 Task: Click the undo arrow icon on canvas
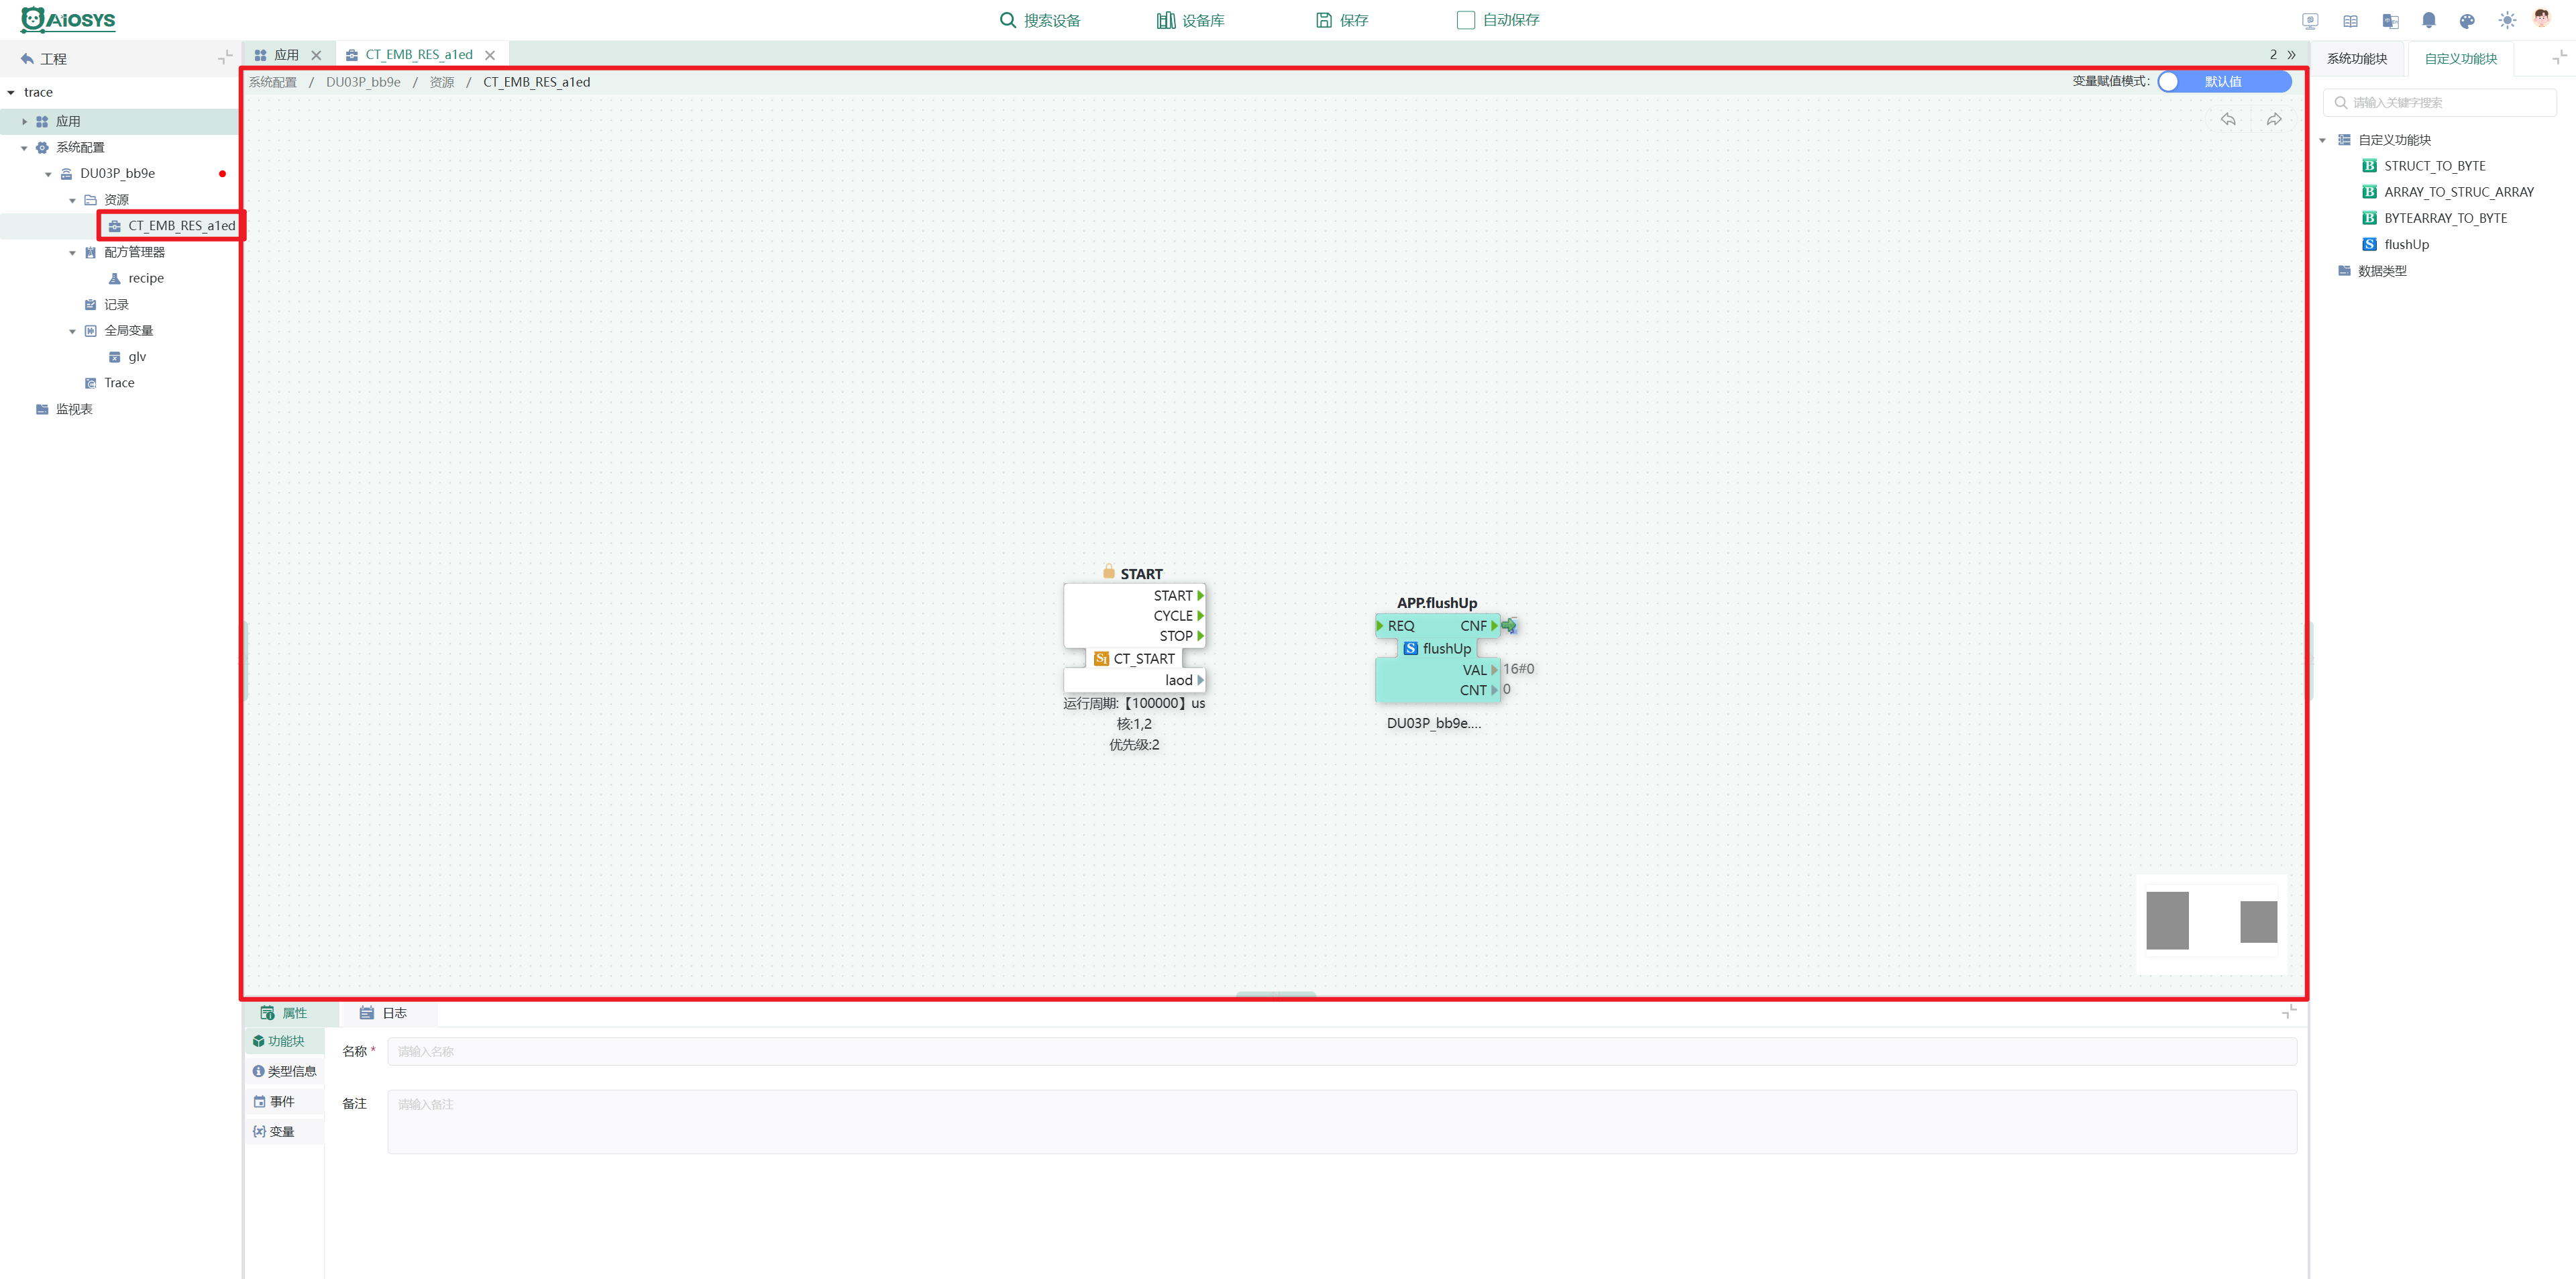coord(2228,119)
